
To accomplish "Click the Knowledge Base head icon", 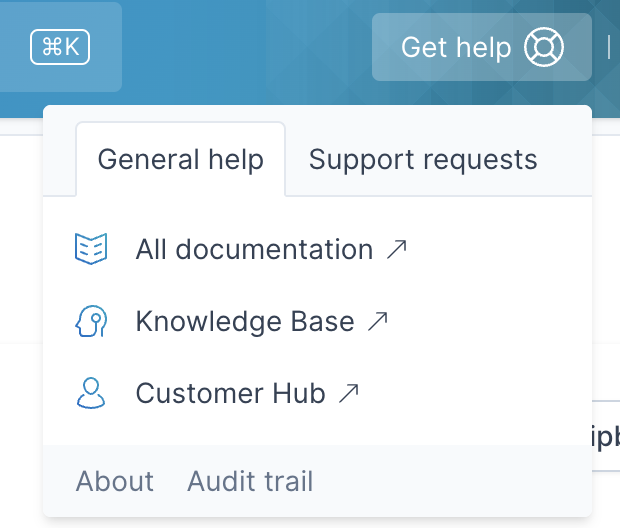I will 91,321.
